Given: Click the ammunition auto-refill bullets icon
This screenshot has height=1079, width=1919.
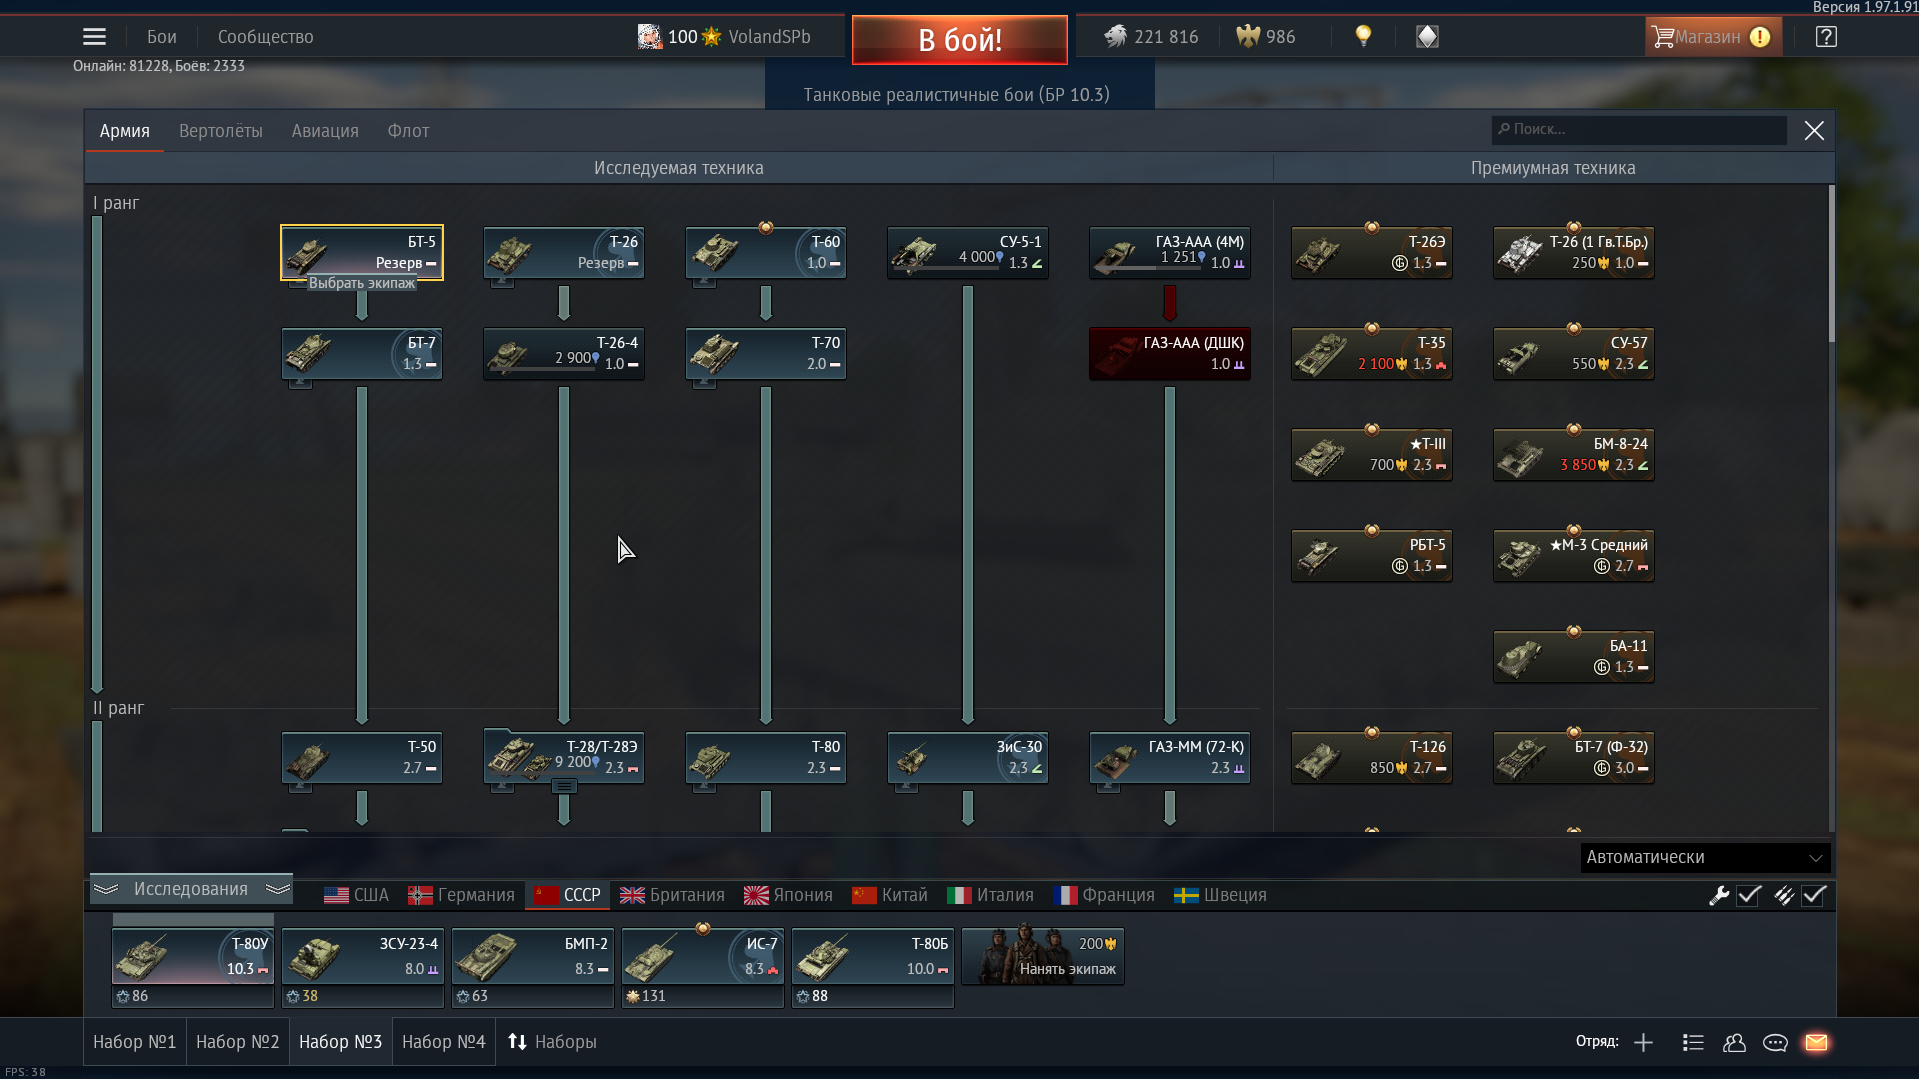Looking at the screenshot, I should tap(1784, 896).
